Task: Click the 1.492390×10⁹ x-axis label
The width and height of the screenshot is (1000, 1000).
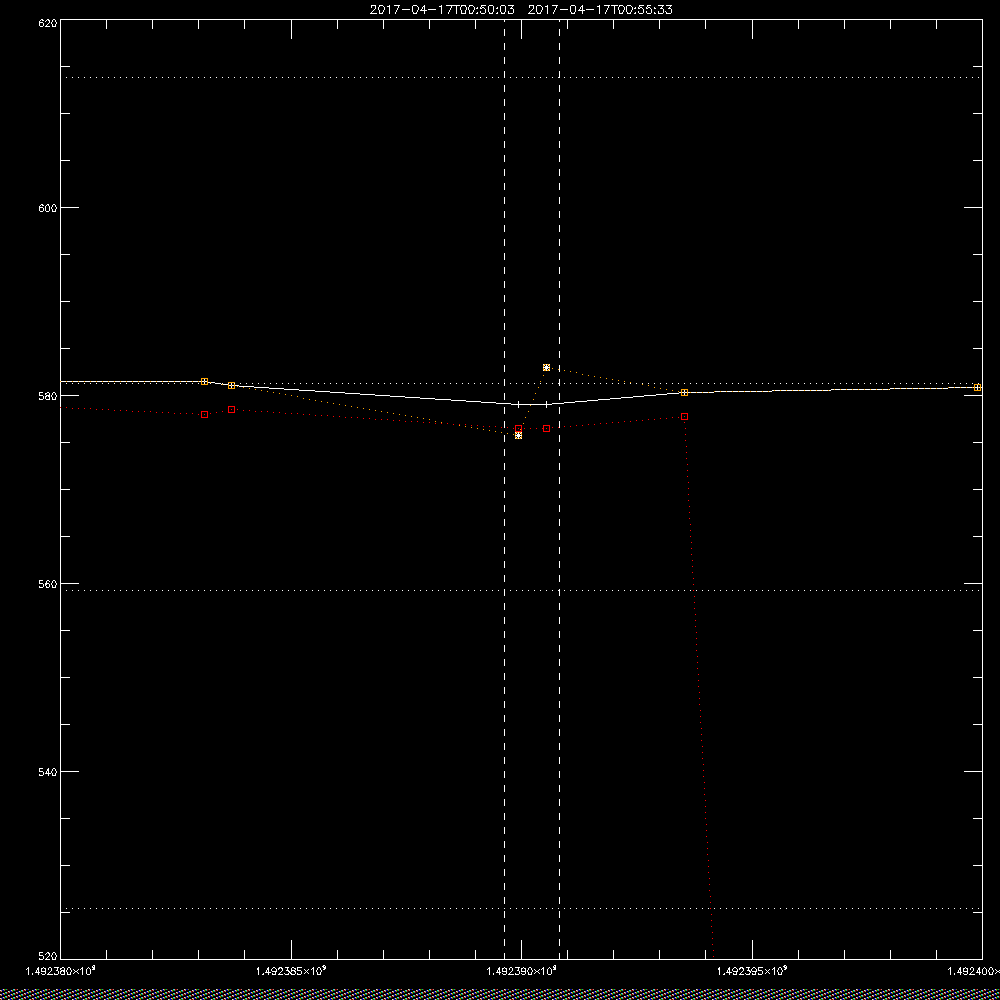Action: [x=522, y=971]
